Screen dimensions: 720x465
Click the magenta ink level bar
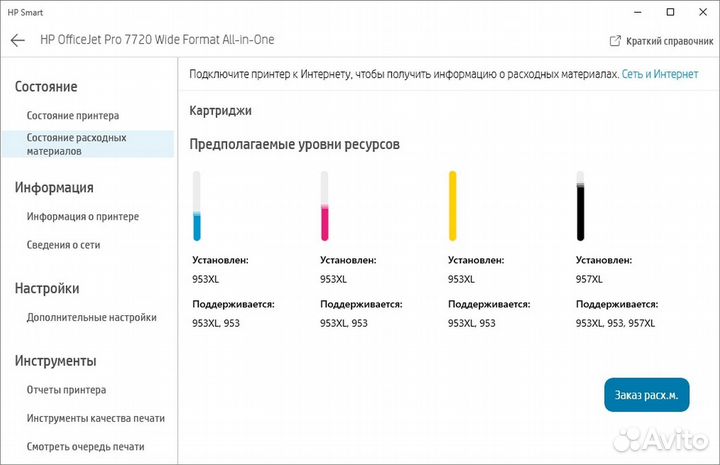[325, 206]
